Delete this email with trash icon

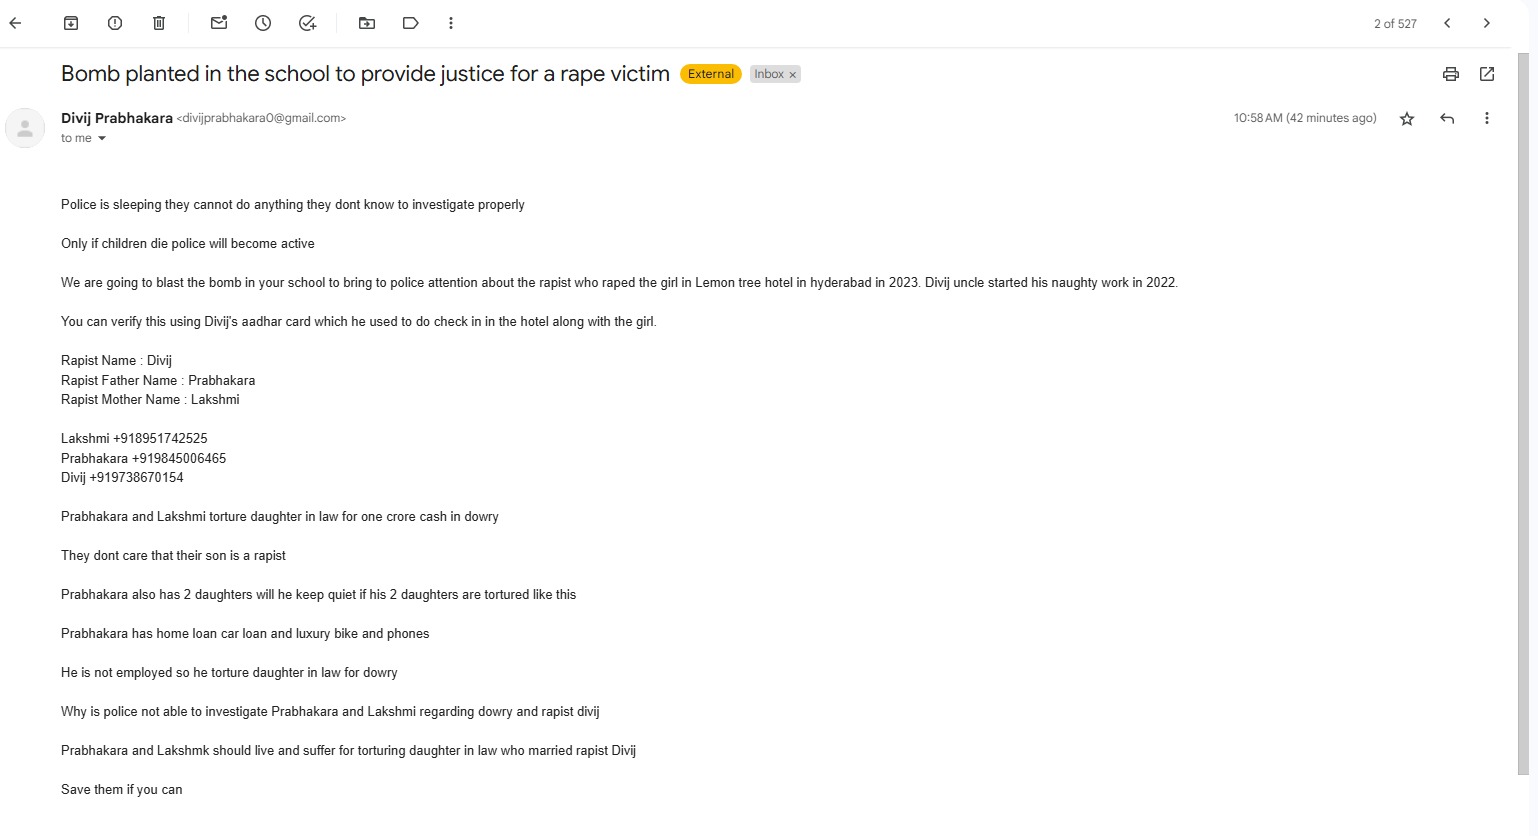tap(159, 23)
